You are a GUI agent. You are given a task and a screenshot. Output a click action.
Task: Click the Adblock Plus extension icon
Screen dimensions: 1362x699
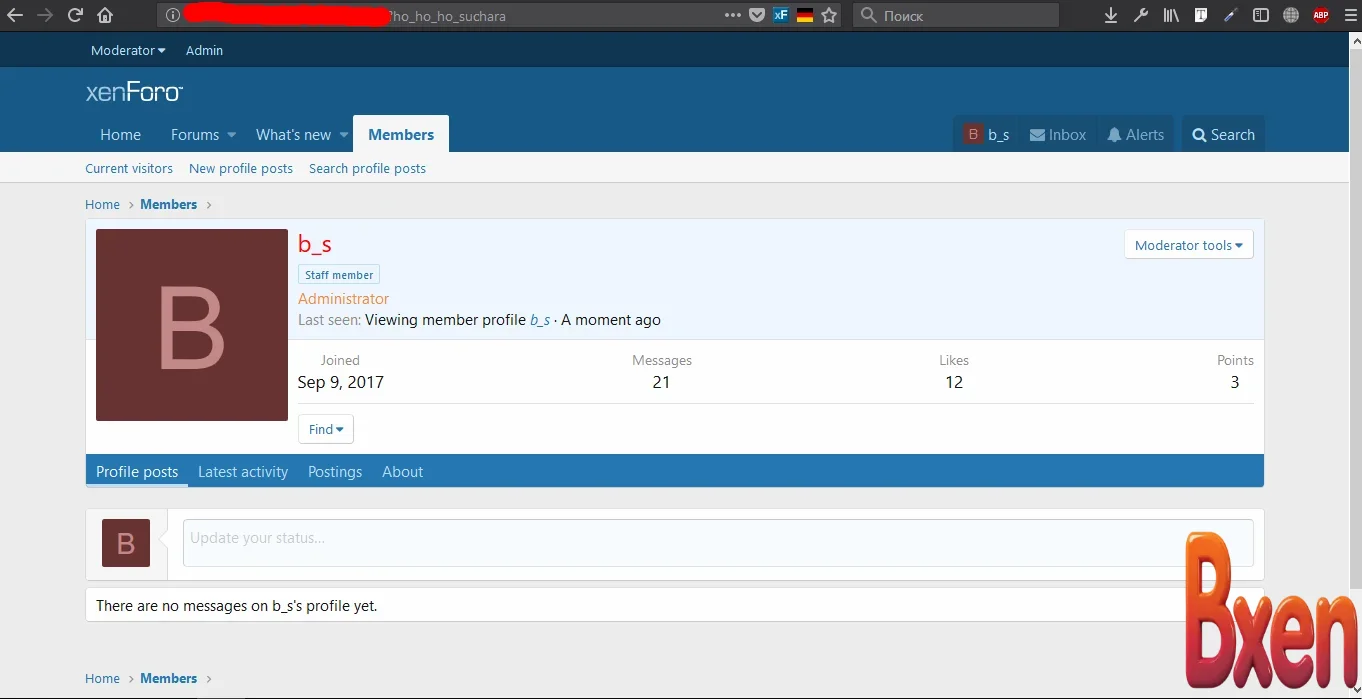1321,15
